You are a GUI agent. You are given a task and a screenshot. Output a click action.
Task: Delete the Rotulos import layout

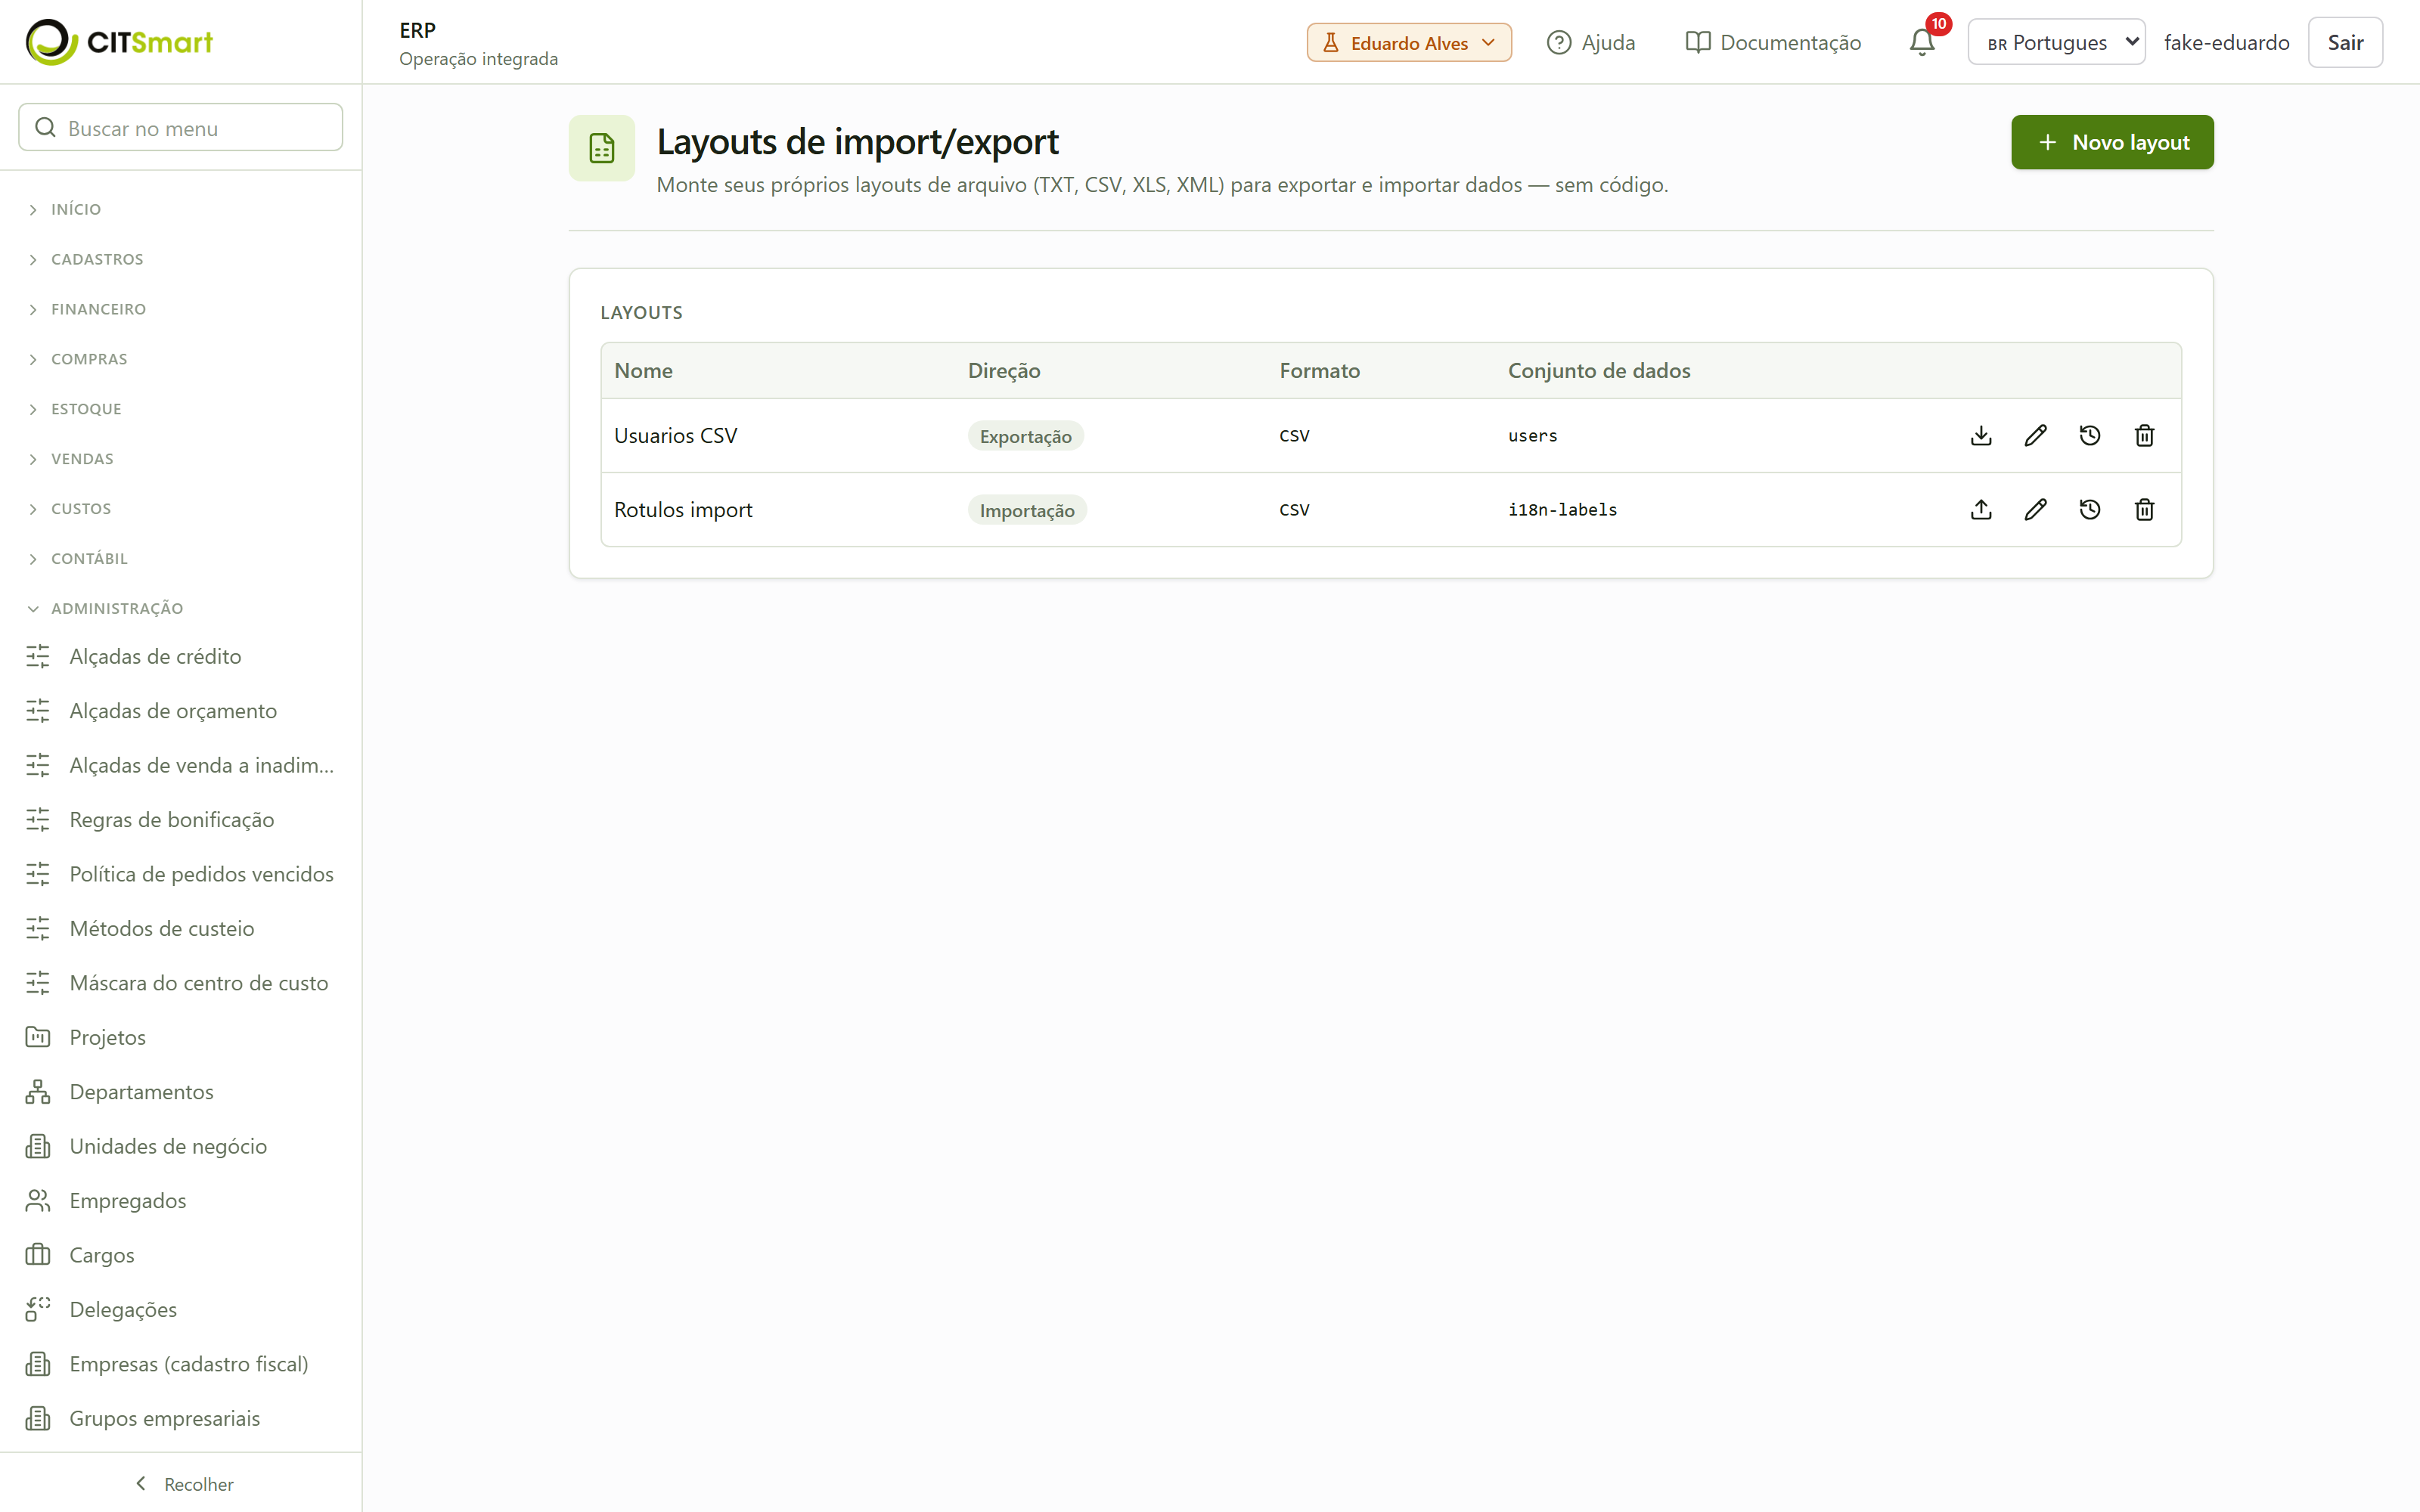click(2144, 509)
